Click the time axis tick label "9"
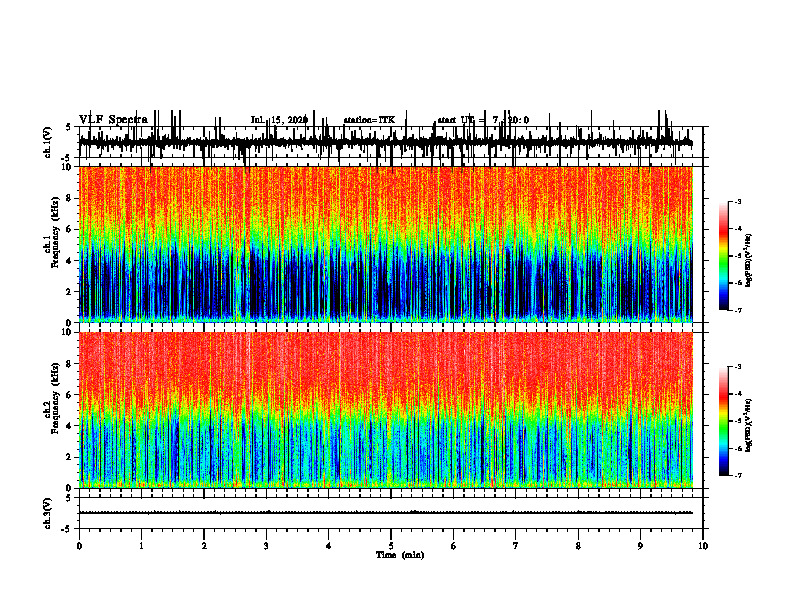The image size is (792, 612). (x=640, y=546)
